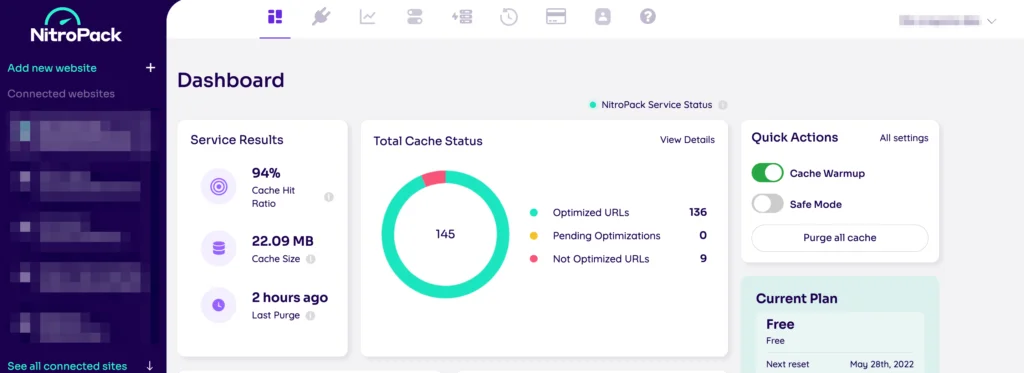Open the history clock icon
Screen dimensions: 1024x373
pos(509,17)
